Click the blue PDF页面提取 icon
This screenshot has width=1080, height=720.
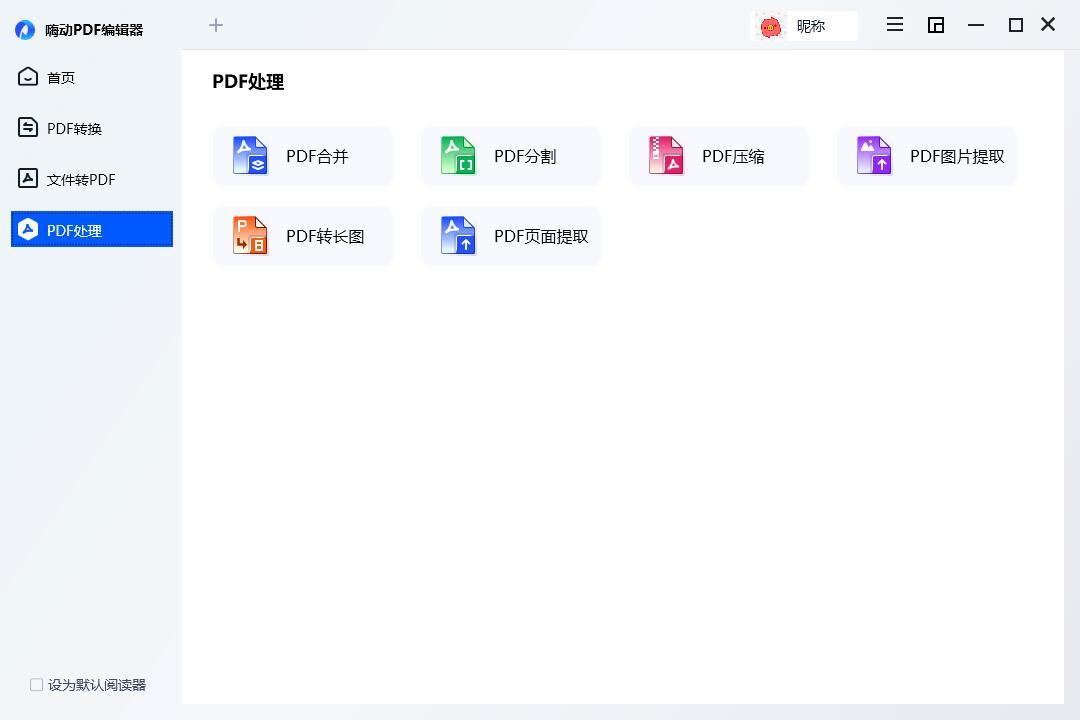point(458,236)
